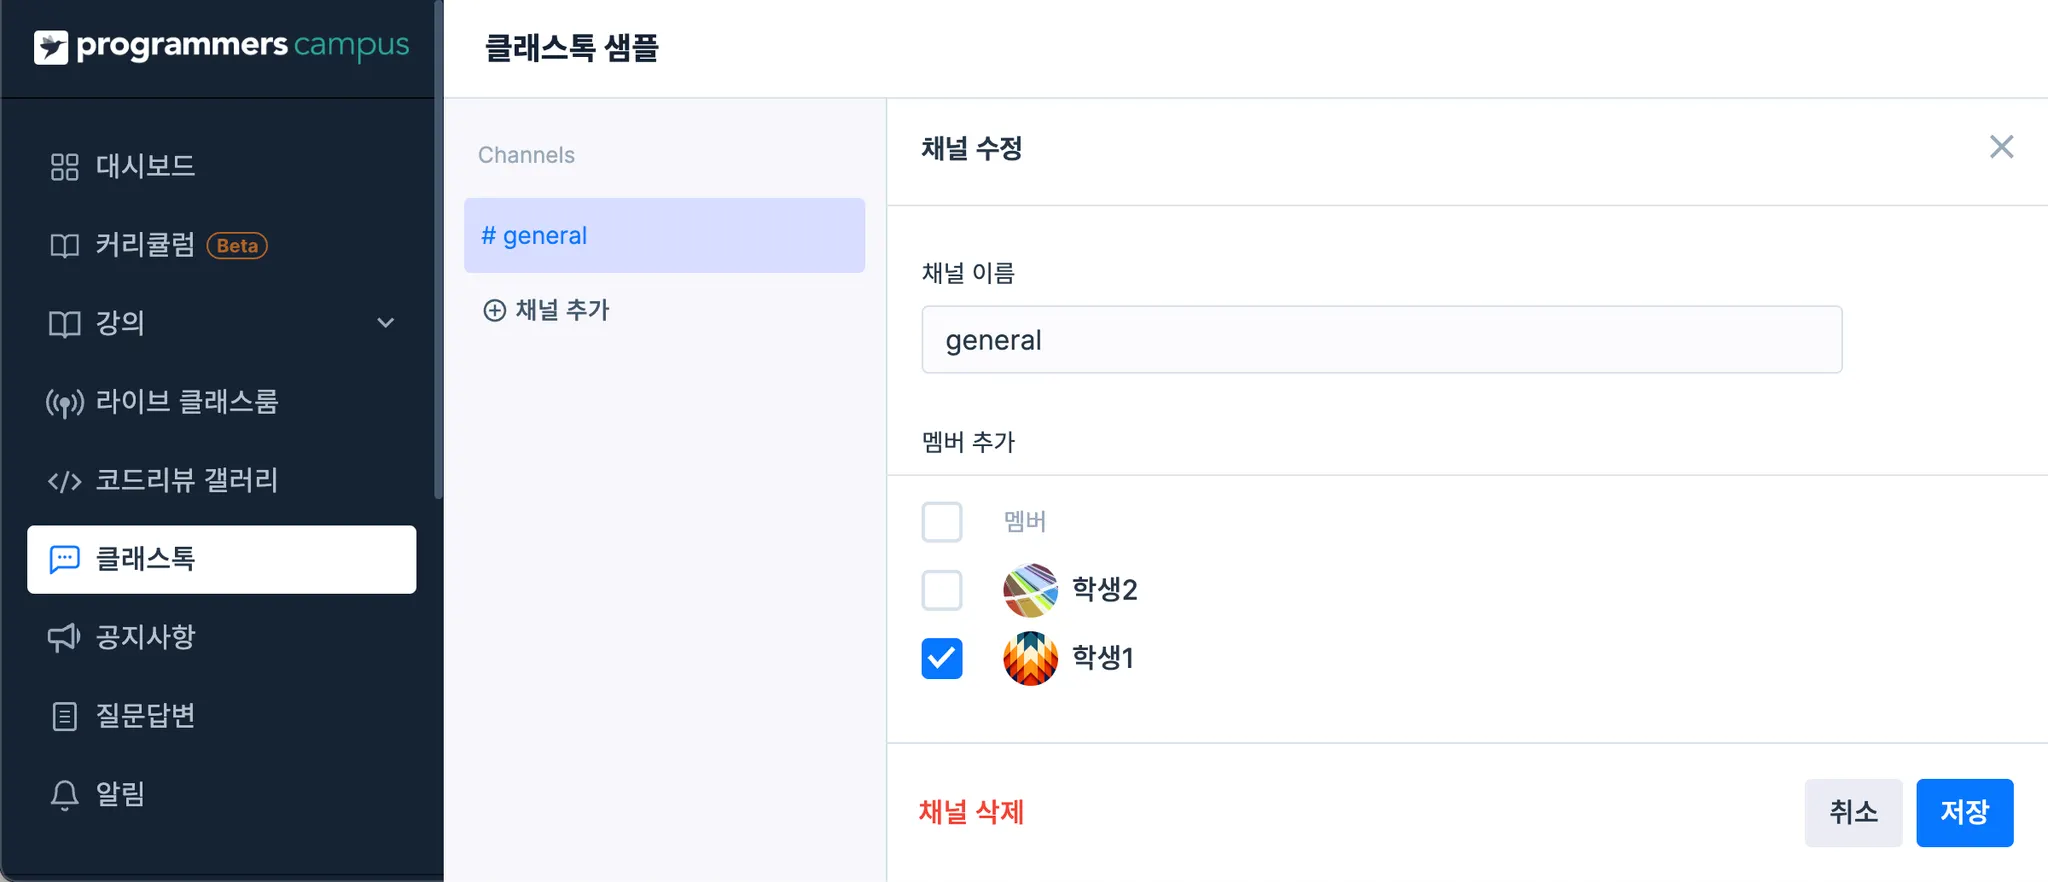Open the 질문답변 document icon

pos(64,717)
